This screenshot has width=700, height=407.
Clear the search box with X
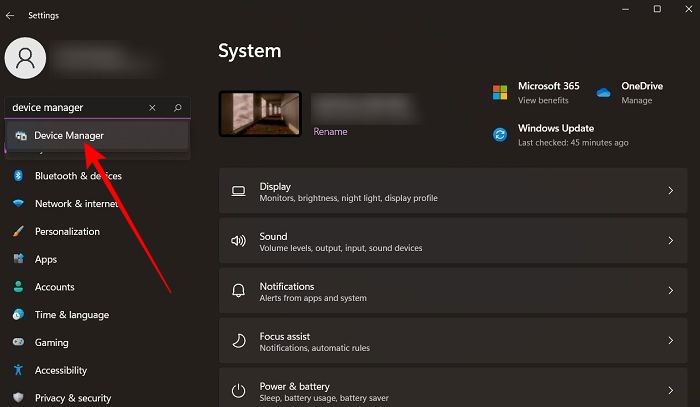152,108
